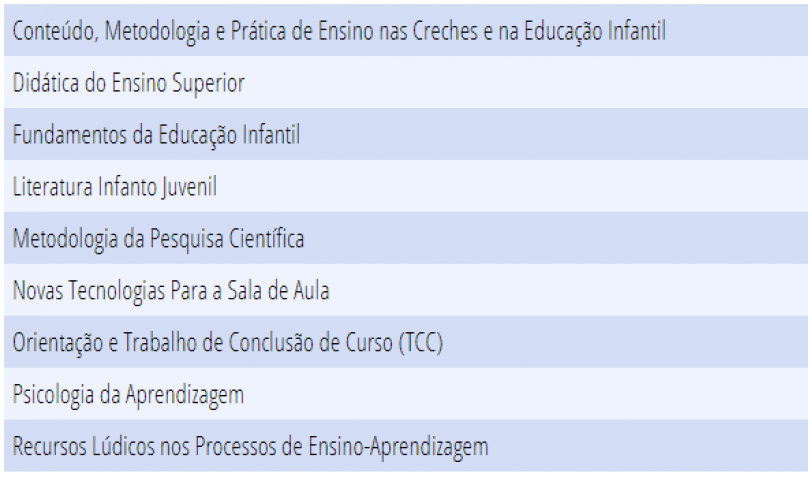
Task: Open Fundamentos da Educação Infantil course item
Action: pyautogui.click(x=406, y=134)
